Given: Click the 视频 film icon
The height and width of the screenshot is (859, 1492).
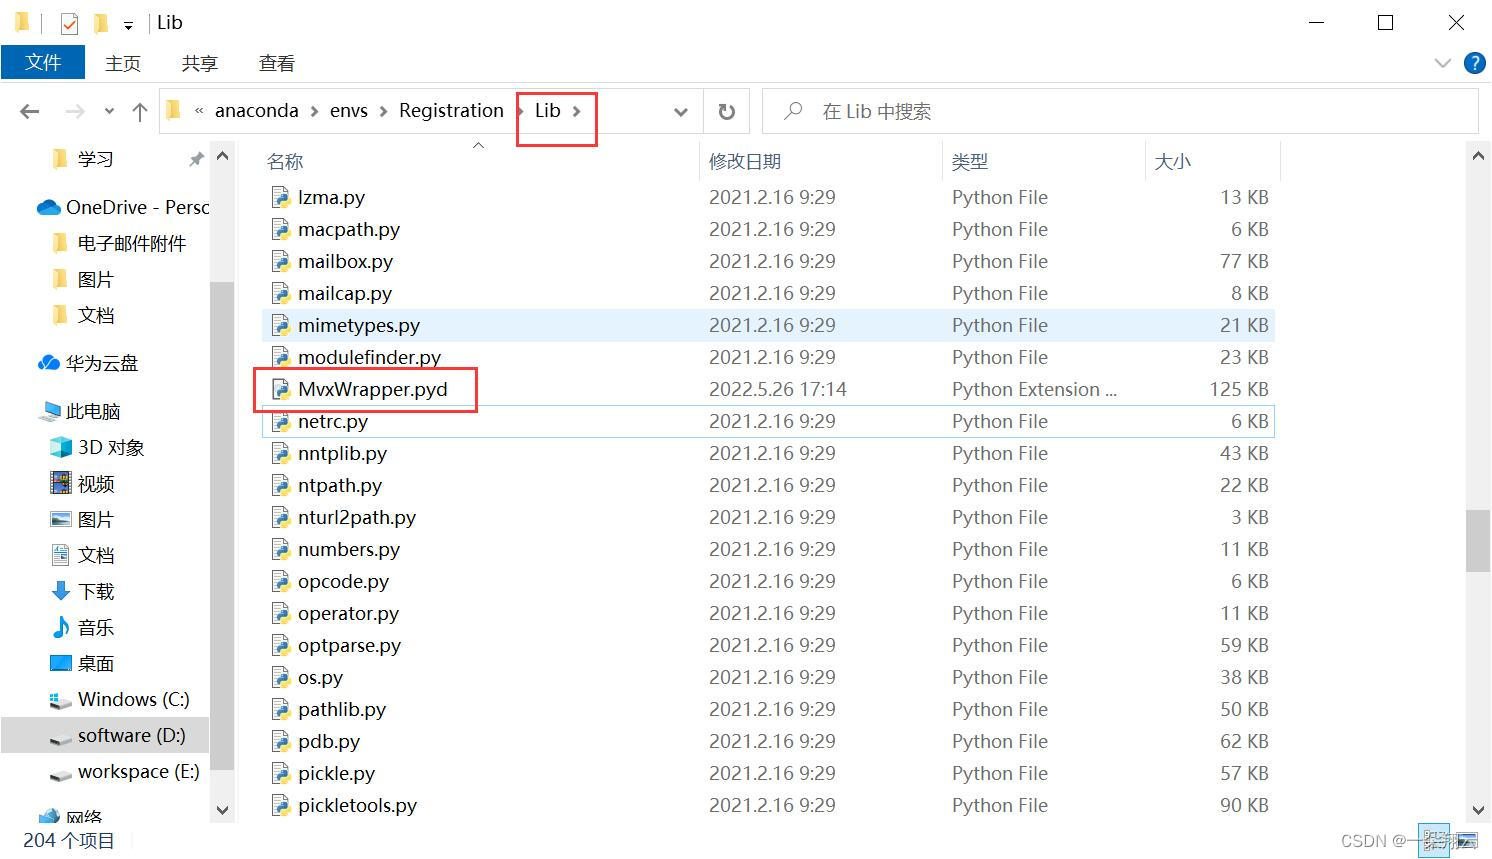Looking at the screenshot, I should coord(61,483).
